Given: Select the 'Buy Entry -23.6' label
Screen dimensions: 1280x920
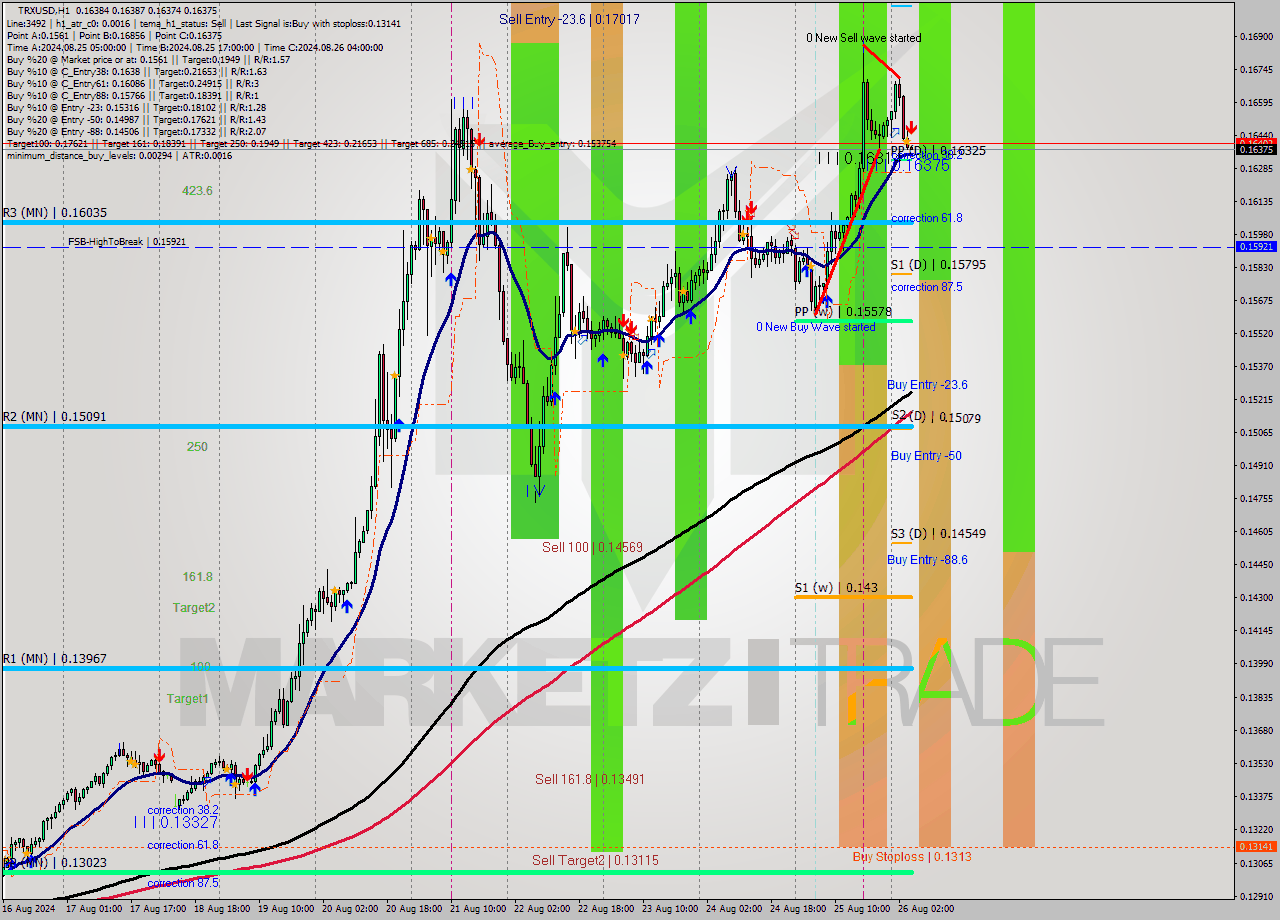Looking at the screenshot, I should [927, 385].
